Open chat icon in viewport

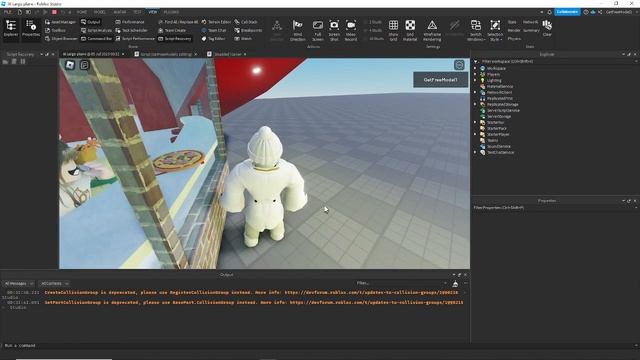click(84, 64)
